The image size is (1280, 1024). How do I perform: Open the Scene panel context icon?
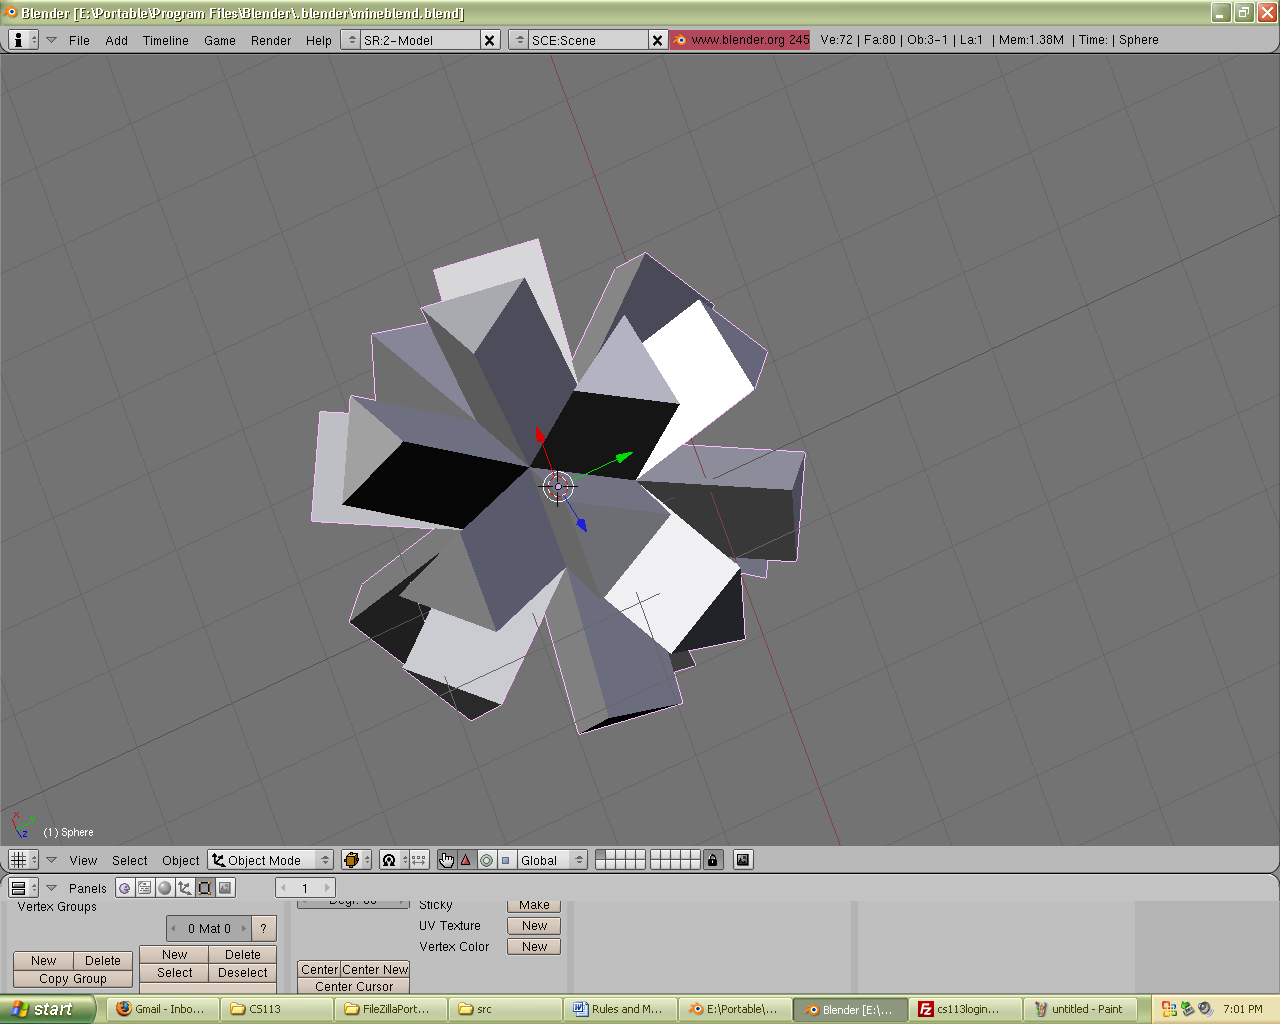tap(225, 888)
